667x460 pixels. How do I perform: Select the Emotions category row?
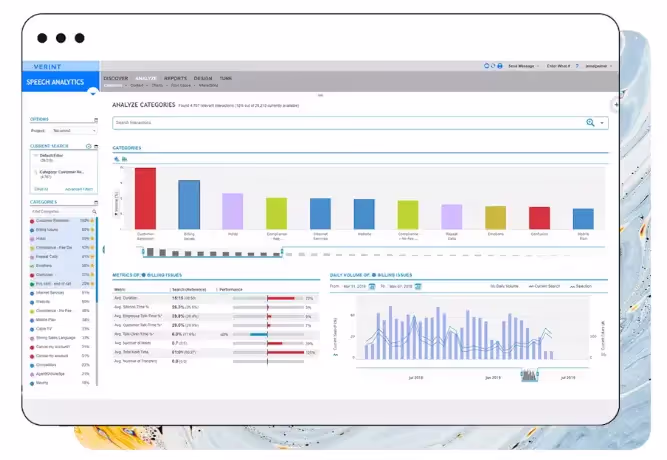(63, 266)
